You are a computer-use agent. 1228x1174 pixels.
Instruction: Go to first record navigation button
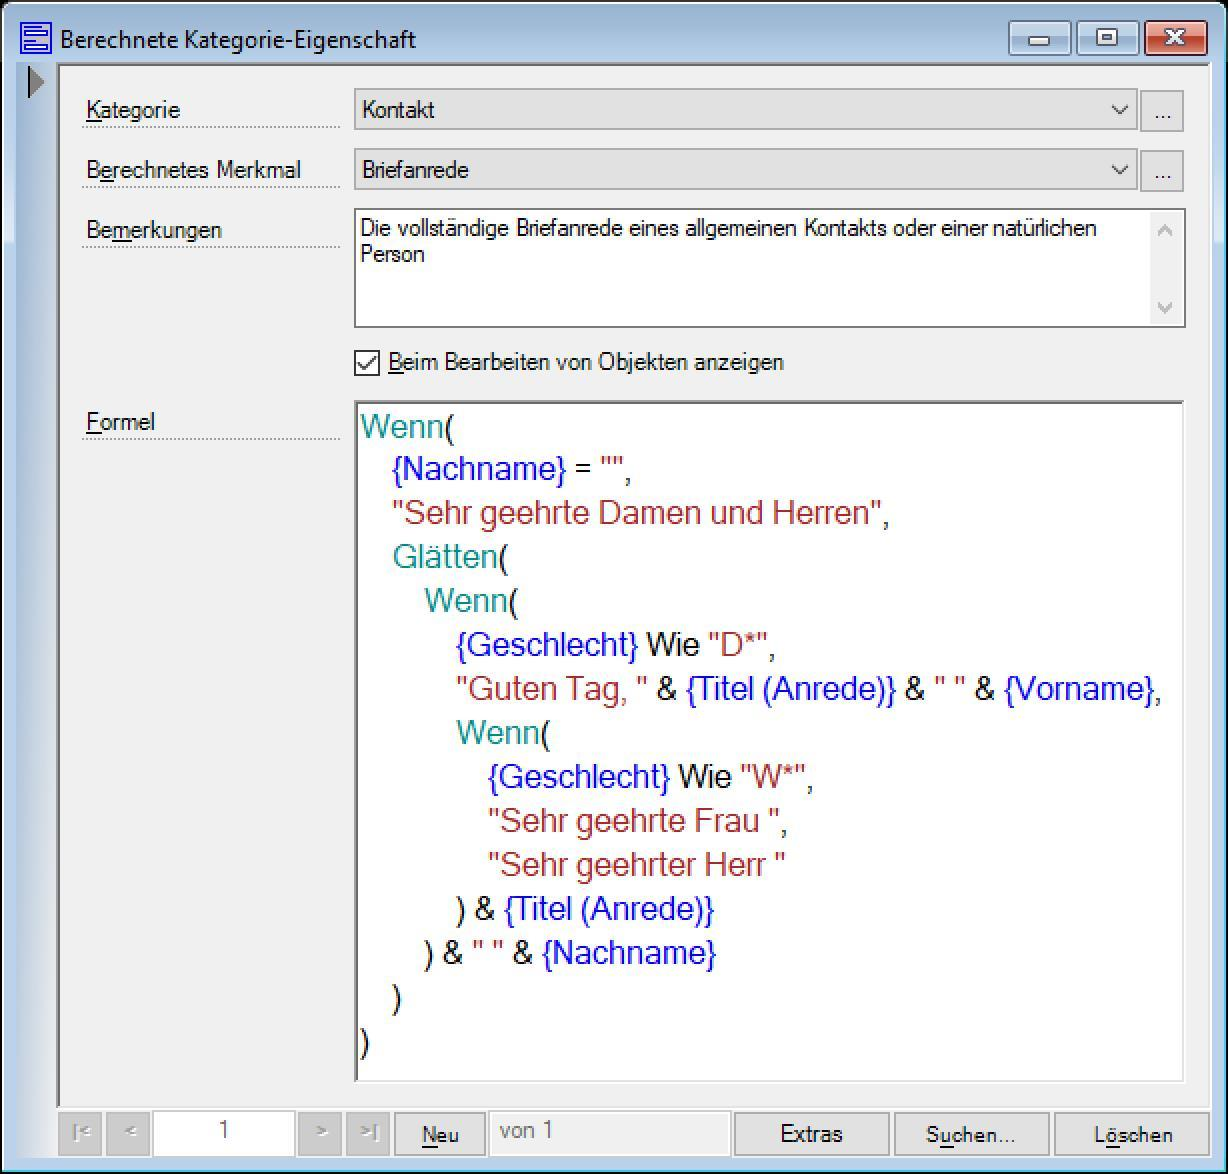click(x=82, y=1132)
